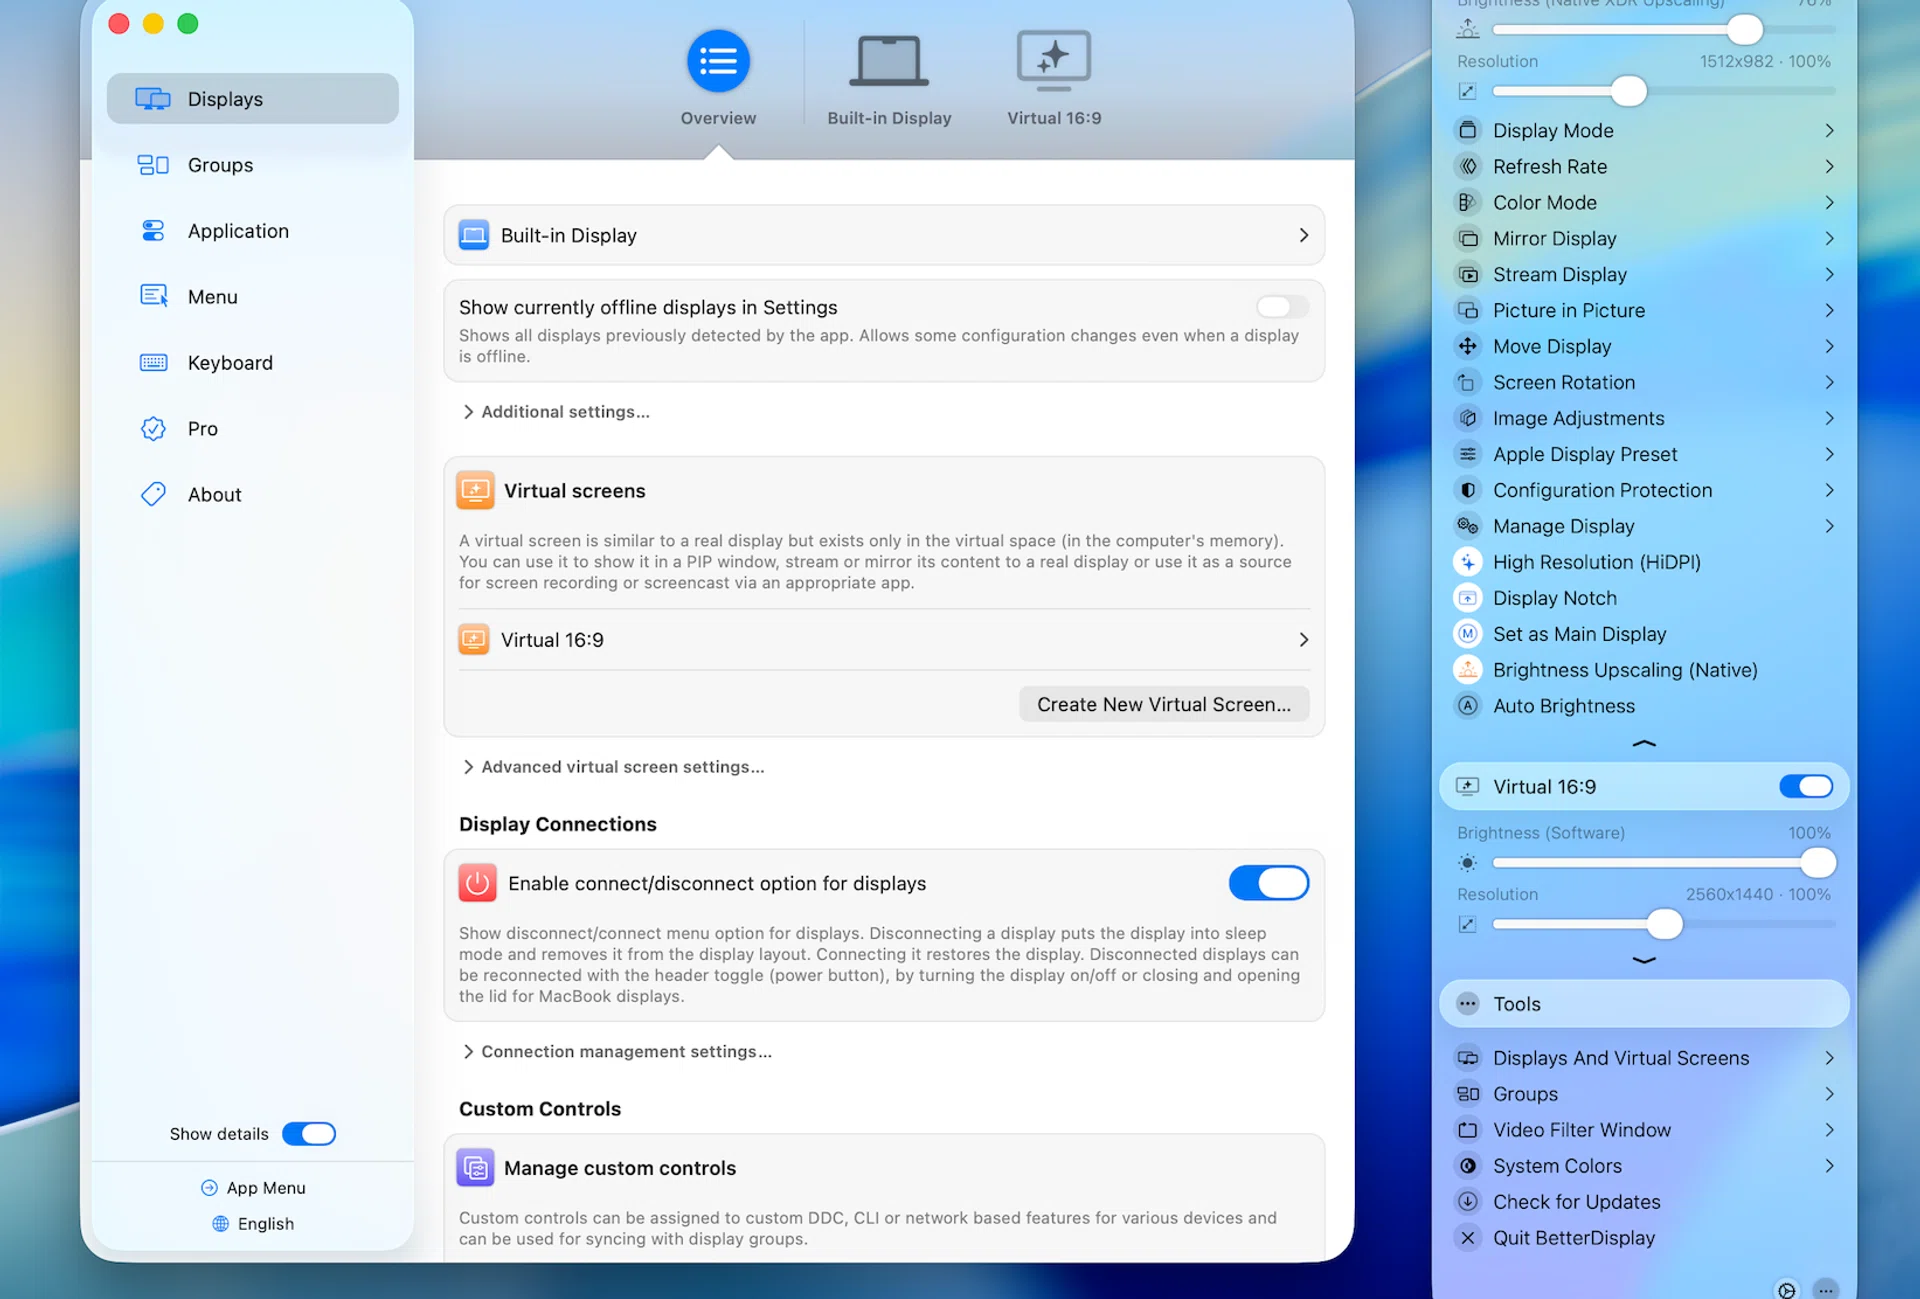This screenshot has width=1920, height=1299.
Task: Expand the Display Mode submenu arrow
Action: pos(1829,130)
